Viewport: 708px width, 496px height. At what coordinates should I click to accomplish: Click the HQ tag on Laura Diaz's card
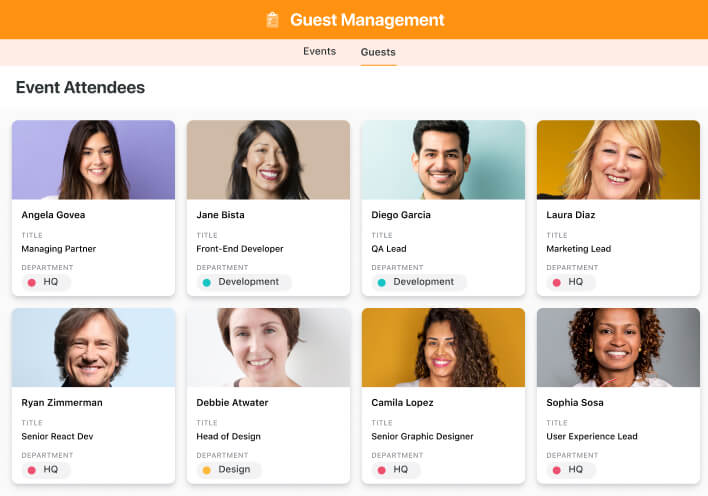pos(571,282)
